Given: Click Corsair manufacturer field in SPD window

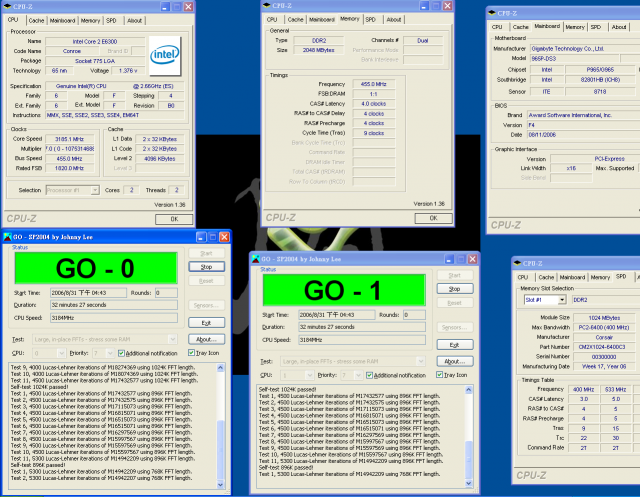Looking at the screenshot, I should tap(604, 337).
